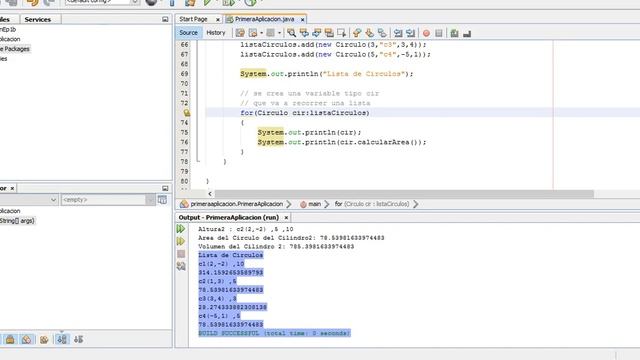Click the 'Lista de Circulos' output line

click(231, 255)
